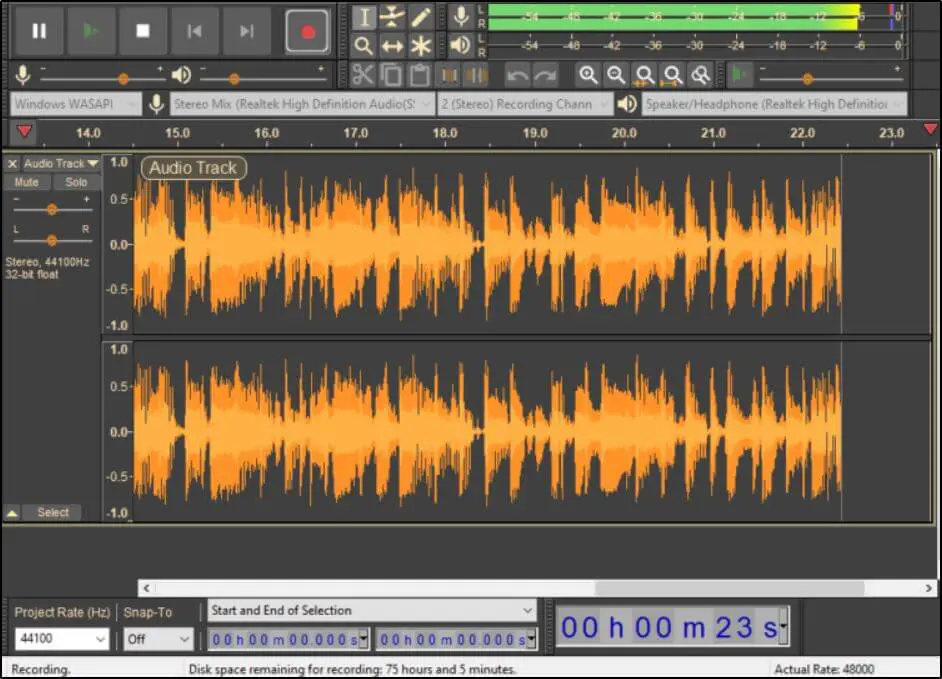Open the Audio Track name menu
The image size is (942, 679).
(x=61, y=163)
